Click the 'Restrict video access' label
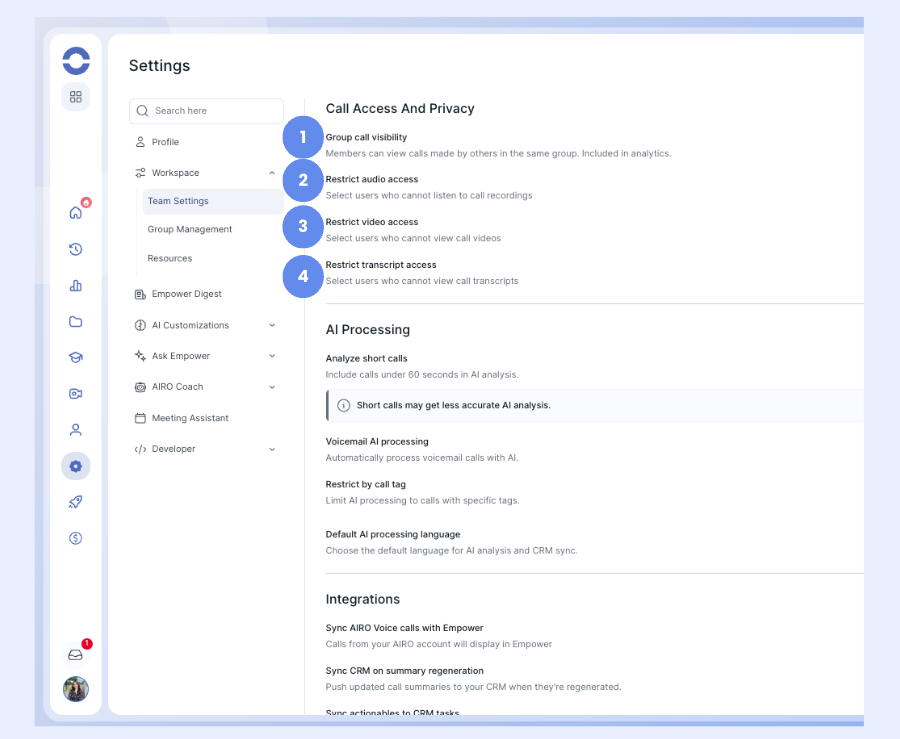Screen dimensions: 900x739 pos(372,222)
